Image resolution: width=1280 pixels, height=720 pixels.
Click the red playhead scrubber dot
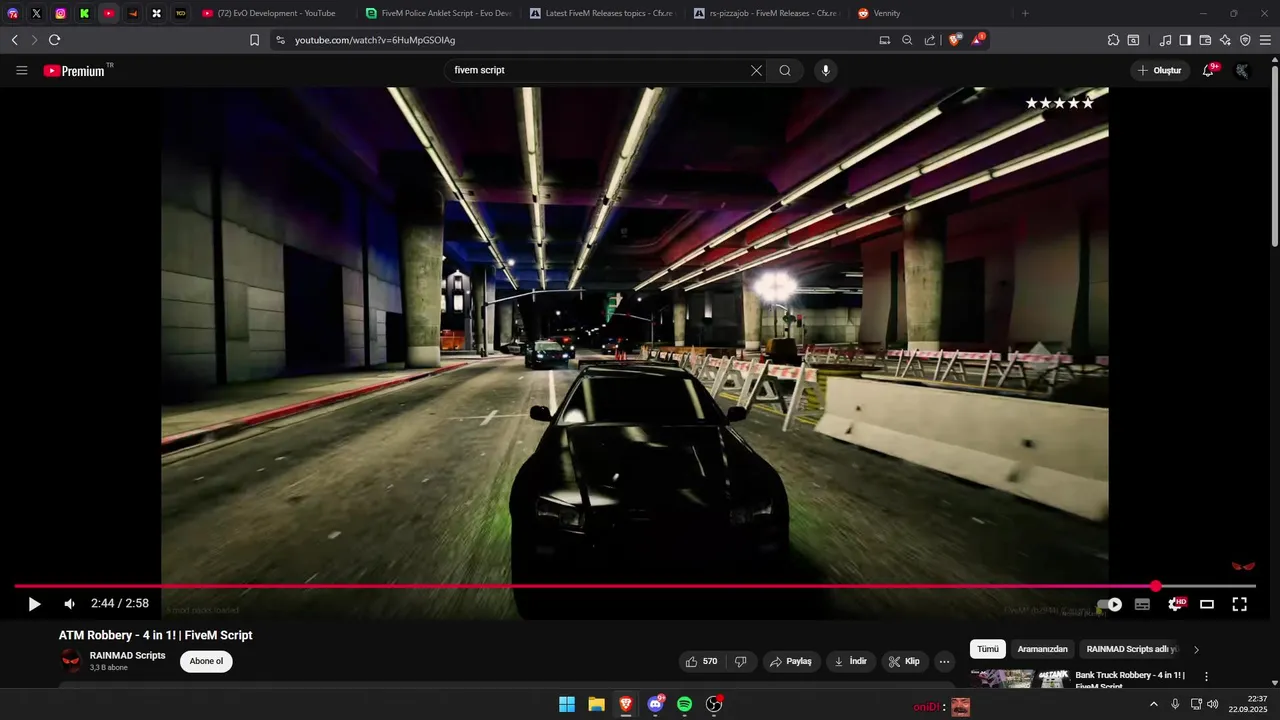[x=1156, y=586]
